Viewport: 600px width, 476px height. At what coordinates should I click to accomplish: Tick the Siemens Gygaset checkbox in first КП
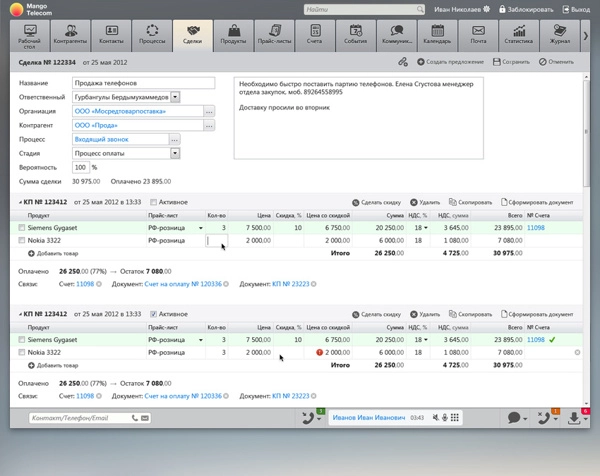(22, 228)
